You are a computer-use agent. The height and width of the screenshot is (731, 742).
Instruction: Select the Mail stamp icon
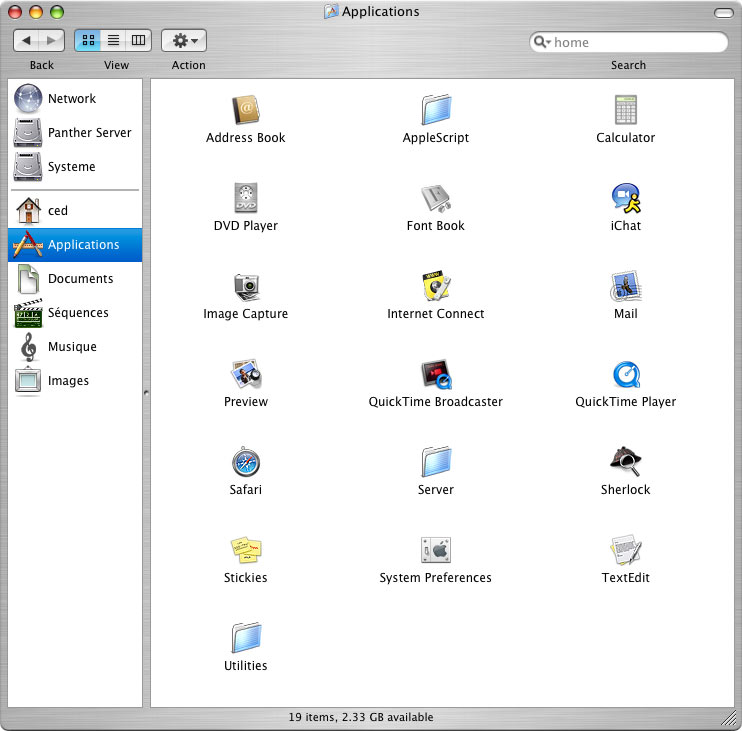click(626, 286)
